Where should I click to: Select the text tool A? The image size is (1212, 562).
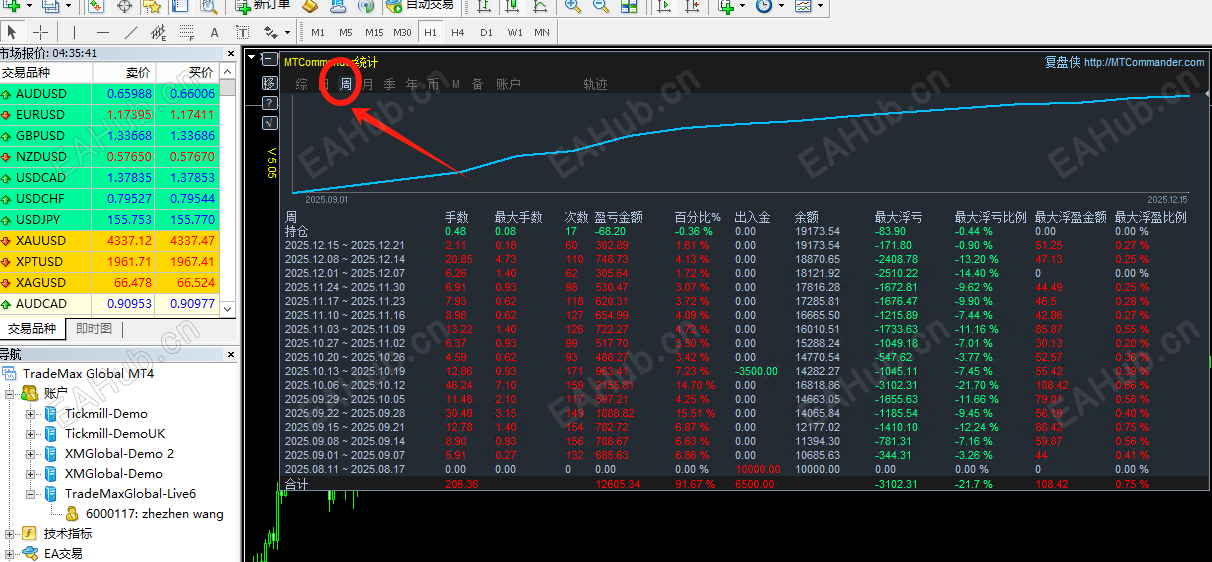[x=214, y=33]
